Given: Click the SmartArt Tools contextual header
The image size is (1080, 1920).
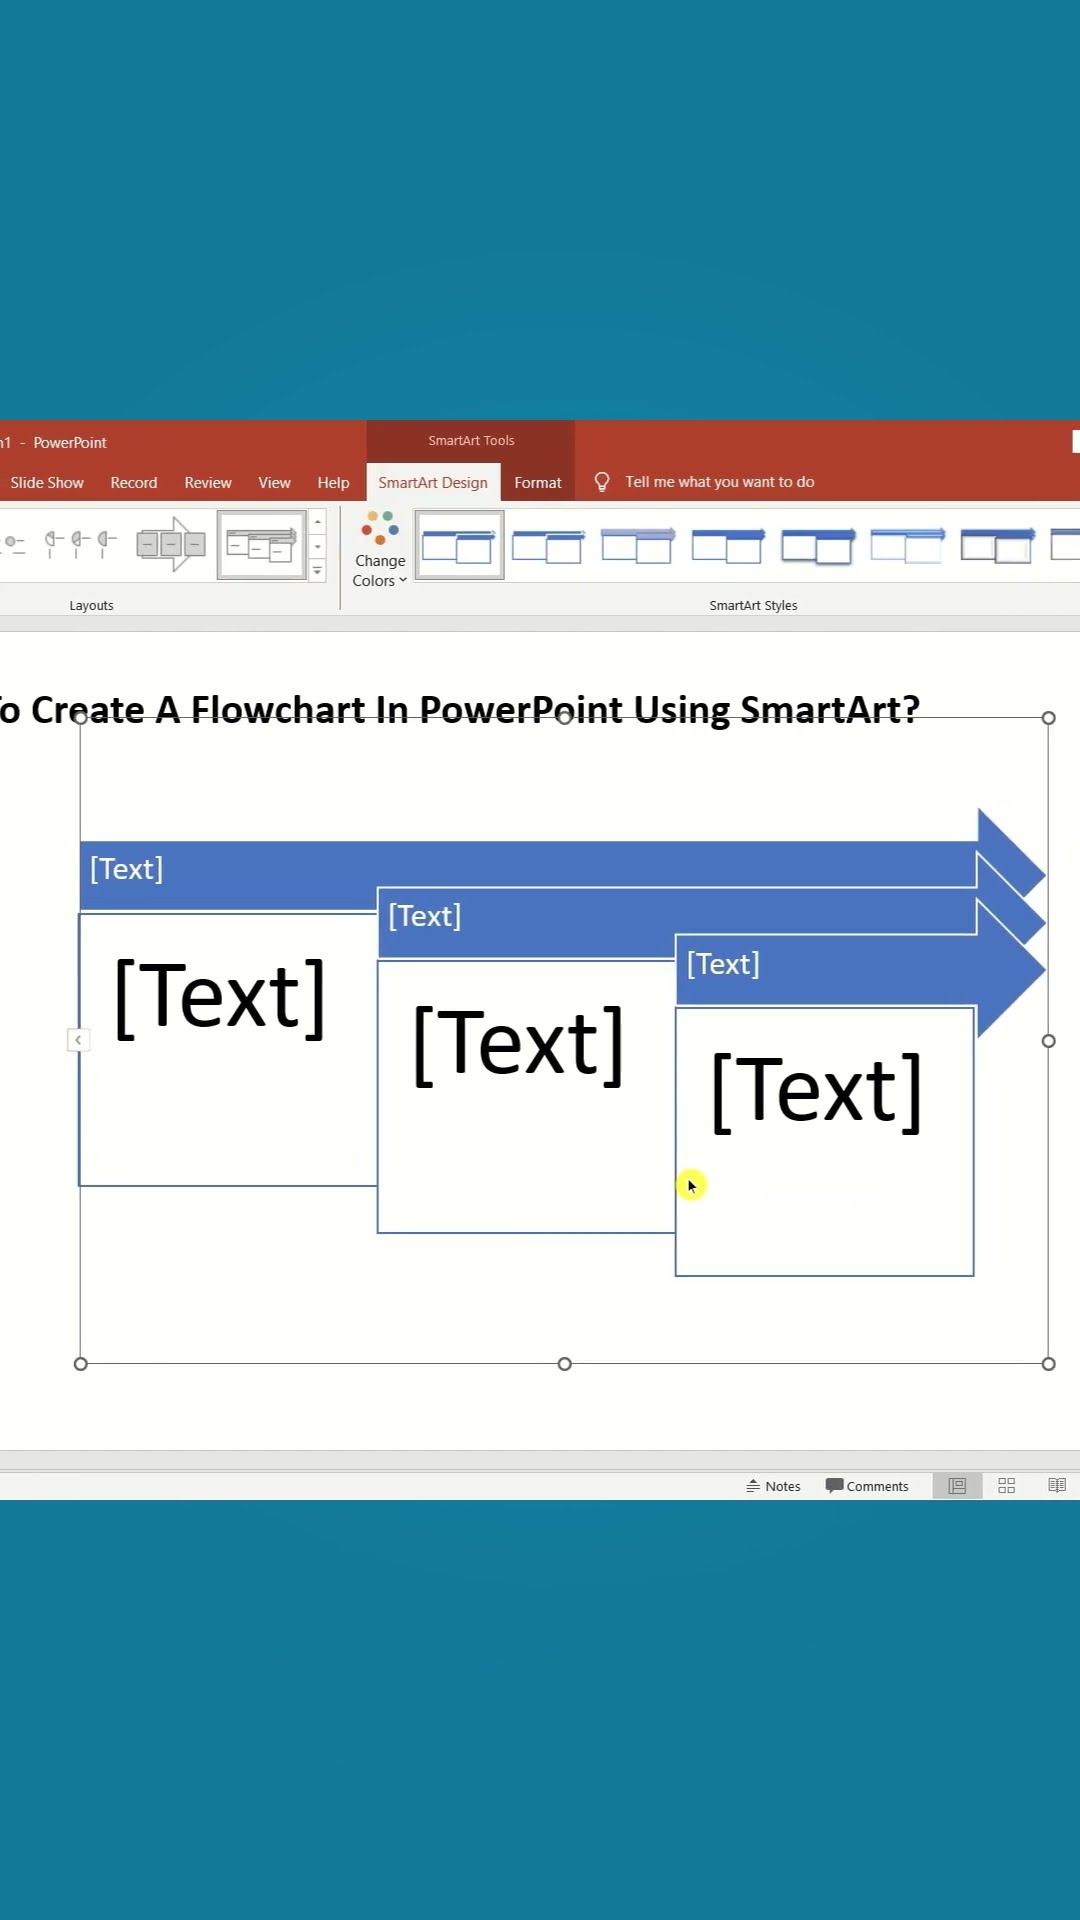Looking at the screenshot, I should pos(471,440).
